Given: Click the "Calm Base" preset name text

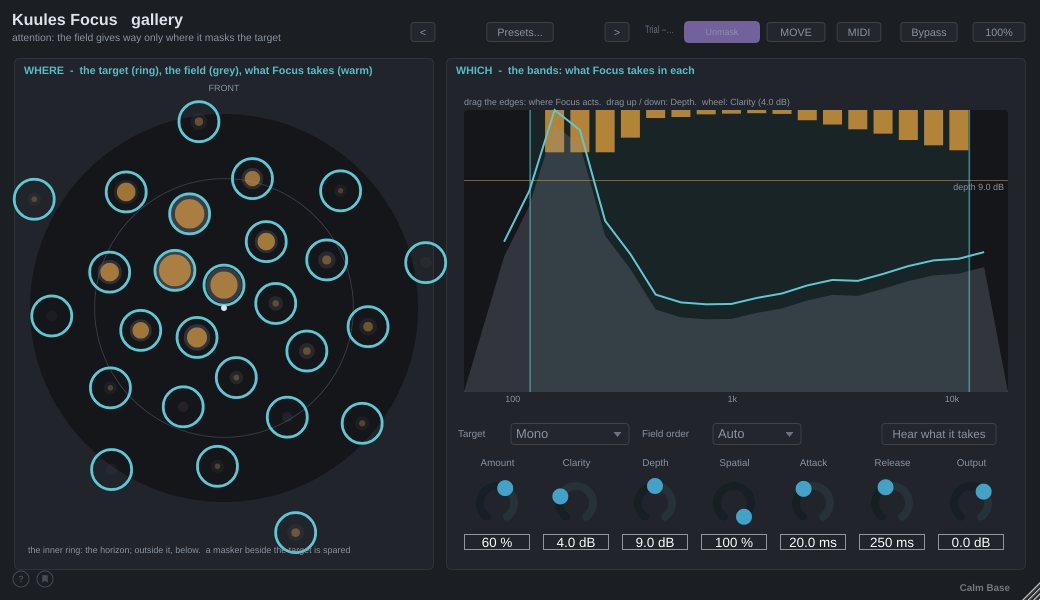Looking at the screenshot, I should pos(984,587).
